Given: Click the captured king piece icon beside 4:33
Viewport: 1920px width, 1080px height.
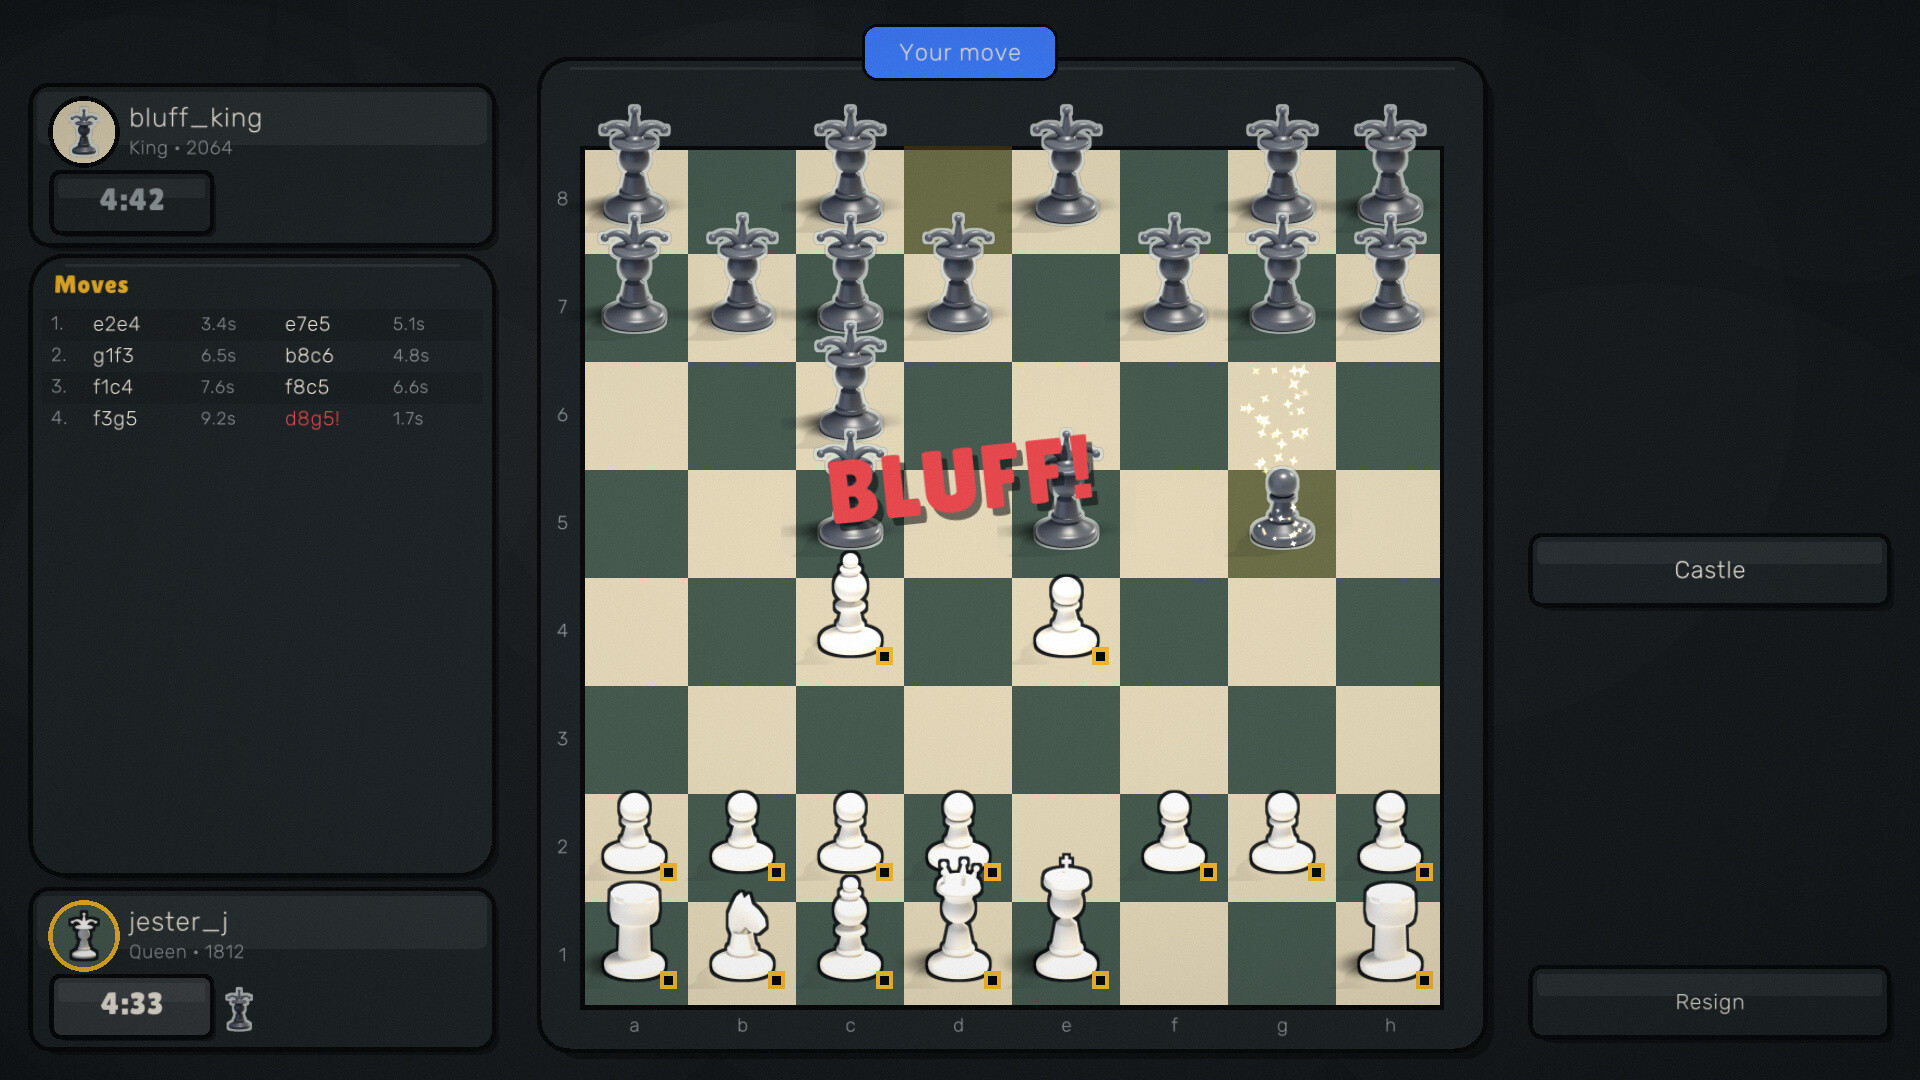Looking at the screenshot, I should (239, 1008).
